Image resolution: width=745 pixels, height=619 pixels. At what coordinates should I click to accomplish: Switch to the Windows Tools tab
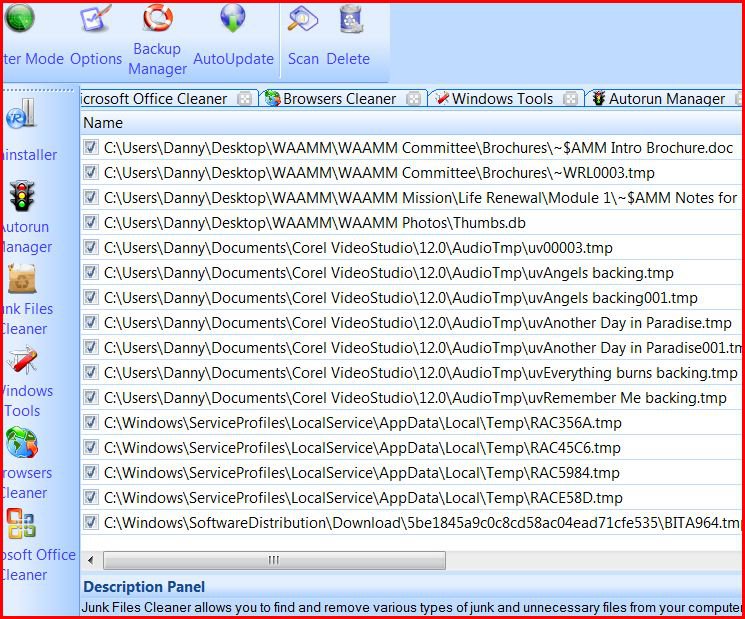[502, 99]
